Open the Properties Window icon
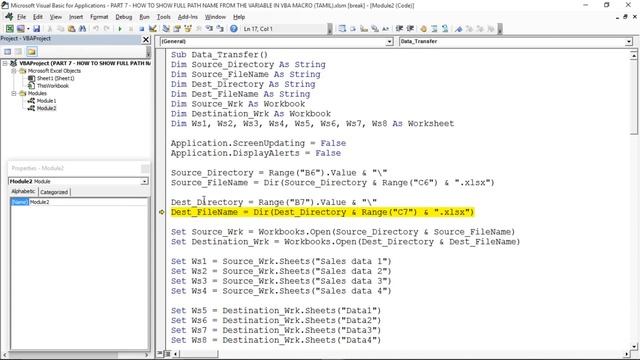This screenshot has width=640, height=360. coord(177,29)
